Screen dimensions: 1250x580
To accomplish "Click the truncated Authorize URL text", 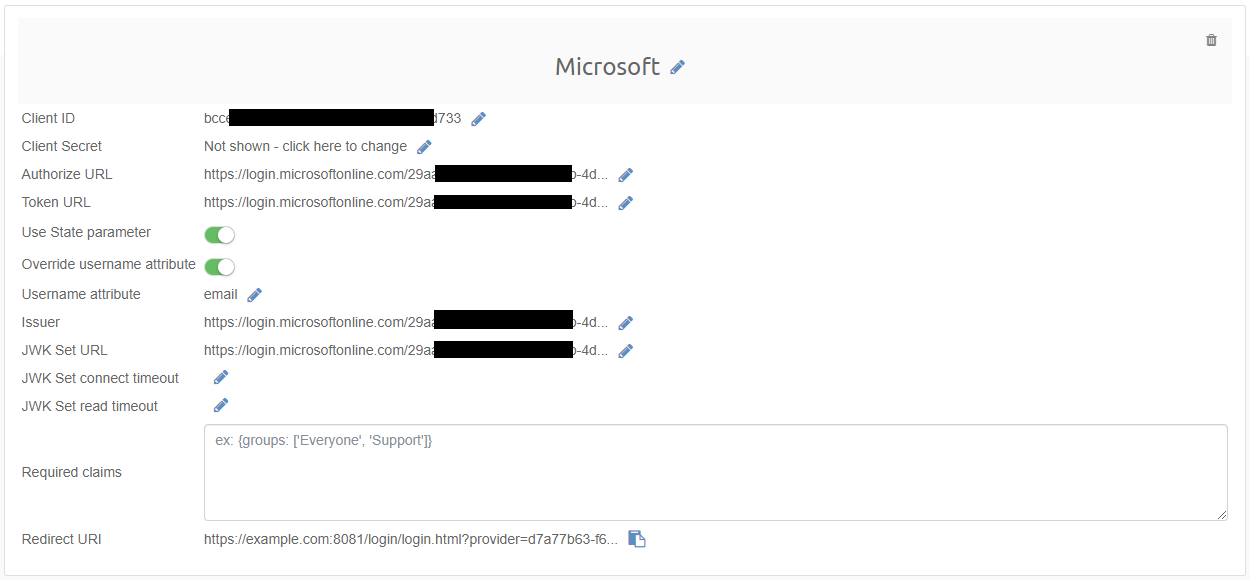I will pyautogui.click(x=400, y=174).
